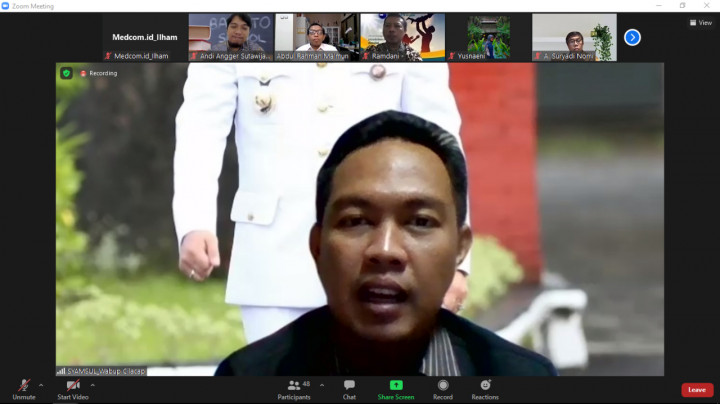This screenshot has height=404, width=720.
Task: Start Video camera
Action: point(72,387)
